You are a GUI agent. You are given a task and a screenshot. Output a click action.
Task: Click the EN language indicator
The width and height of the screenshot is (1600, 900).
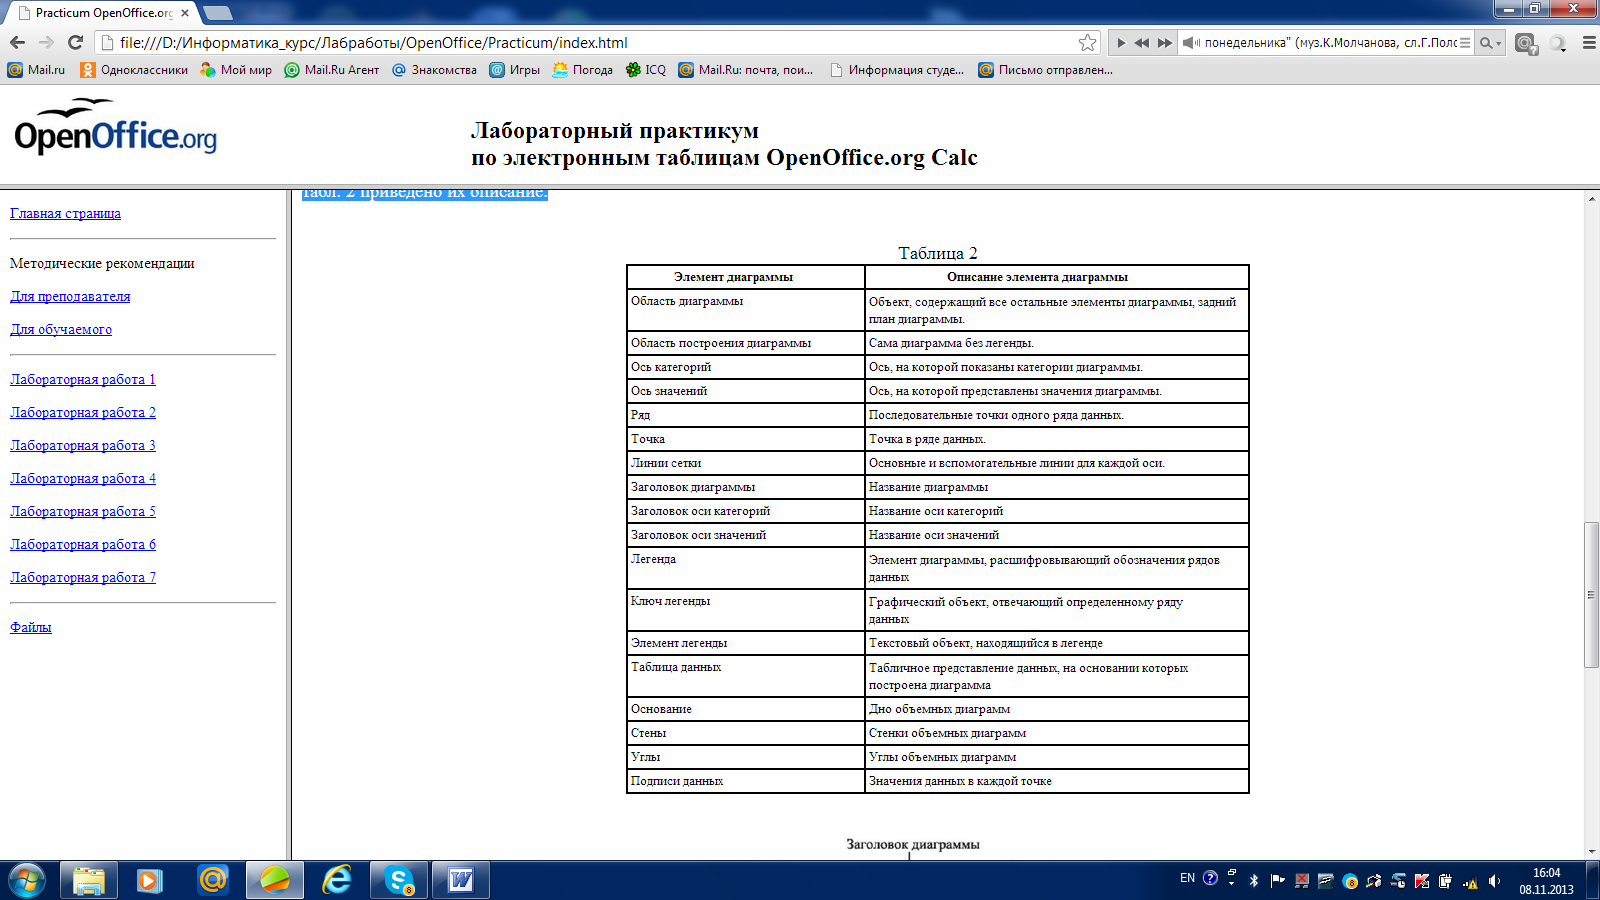click(x=1187, y=878)
